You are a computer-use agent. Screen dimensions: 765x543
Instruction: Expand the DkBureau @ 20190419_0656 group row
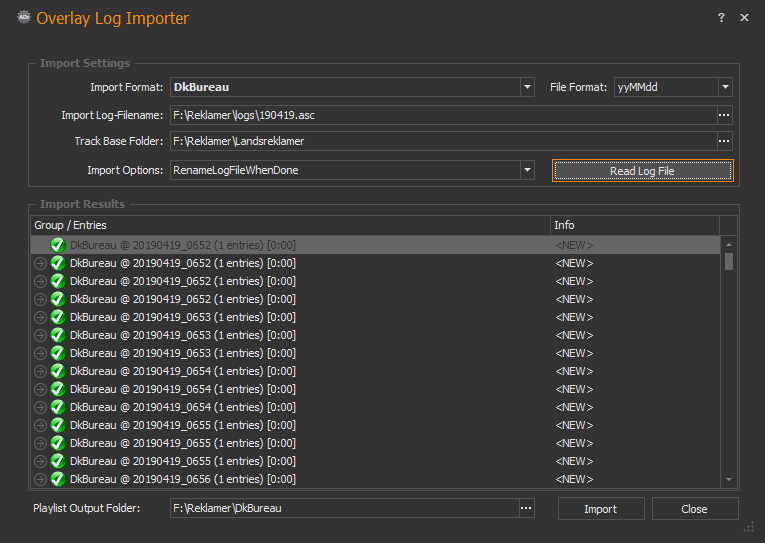40,480
